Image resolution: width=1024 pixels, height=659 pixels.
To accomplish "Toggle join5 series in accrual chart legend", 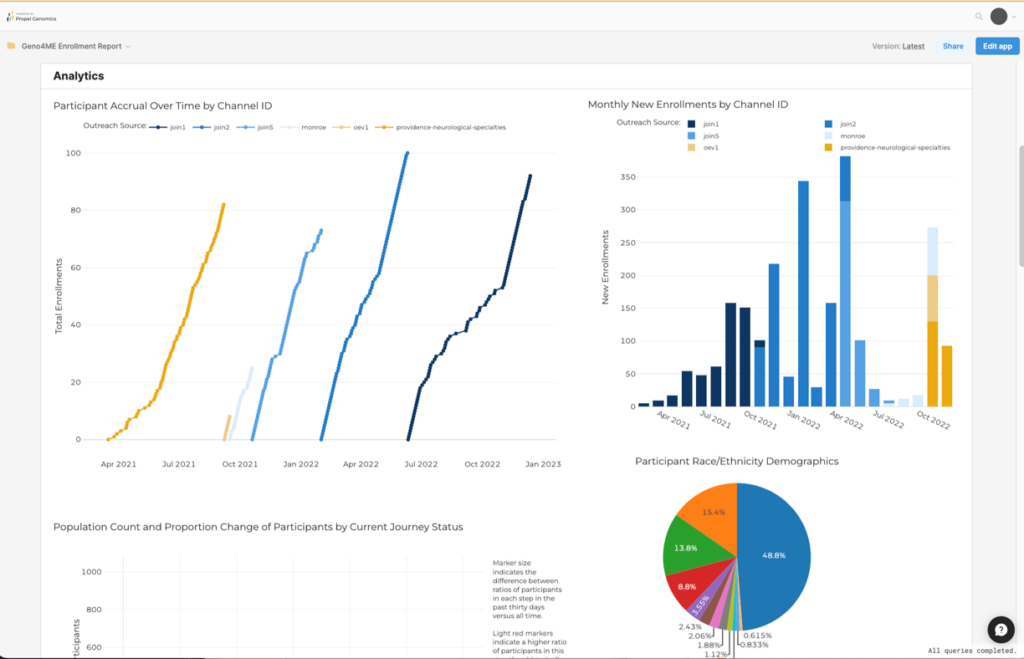I will [256, 127].
